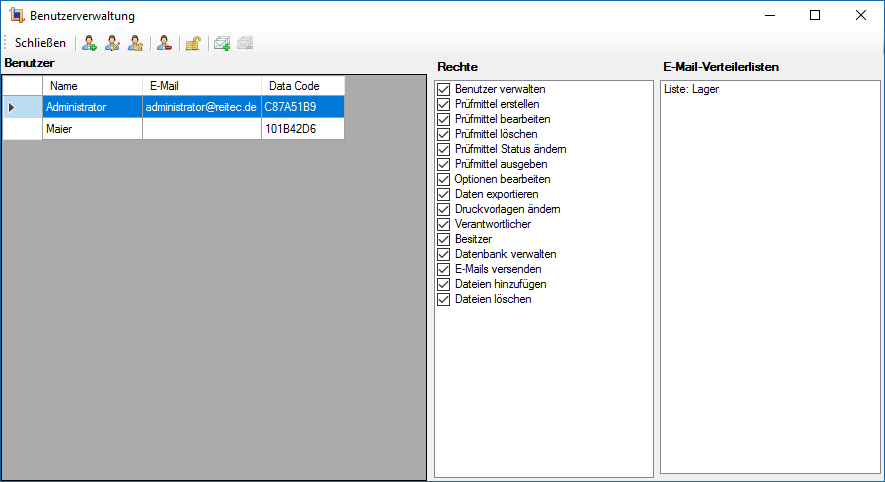The width and height of the screenshot is (885, 482).
Task: Click the delete user icon with red minus
Action: click(164, 43)
